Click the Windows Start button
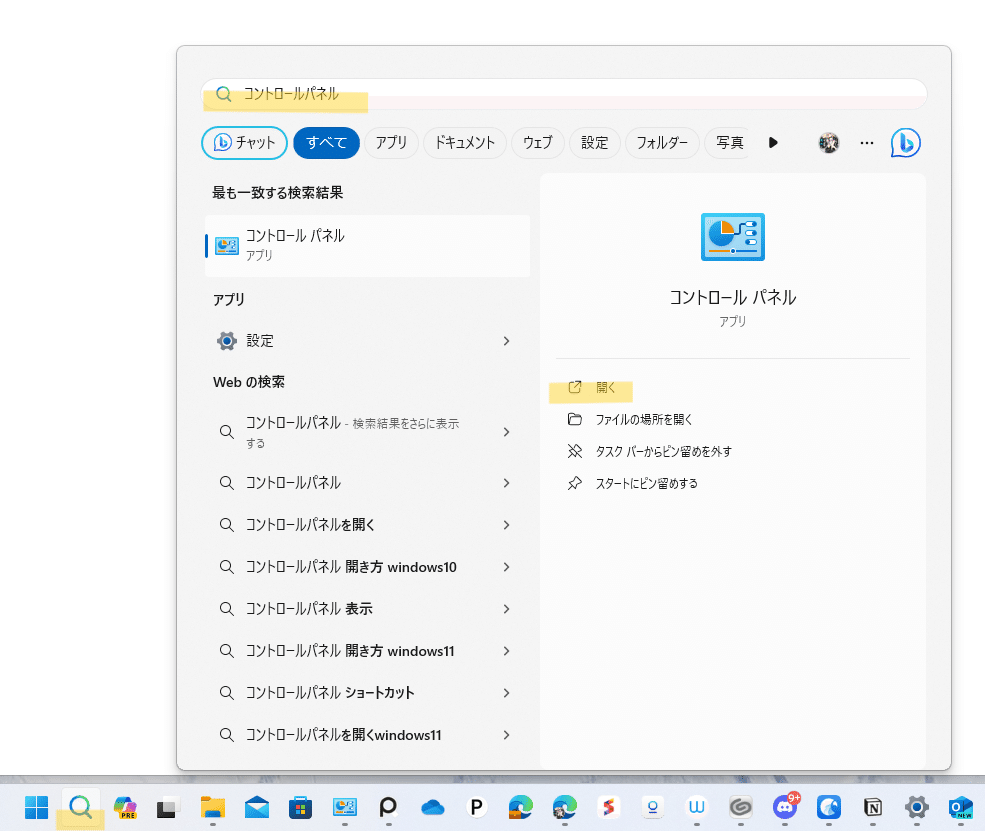 click(36, 807)
